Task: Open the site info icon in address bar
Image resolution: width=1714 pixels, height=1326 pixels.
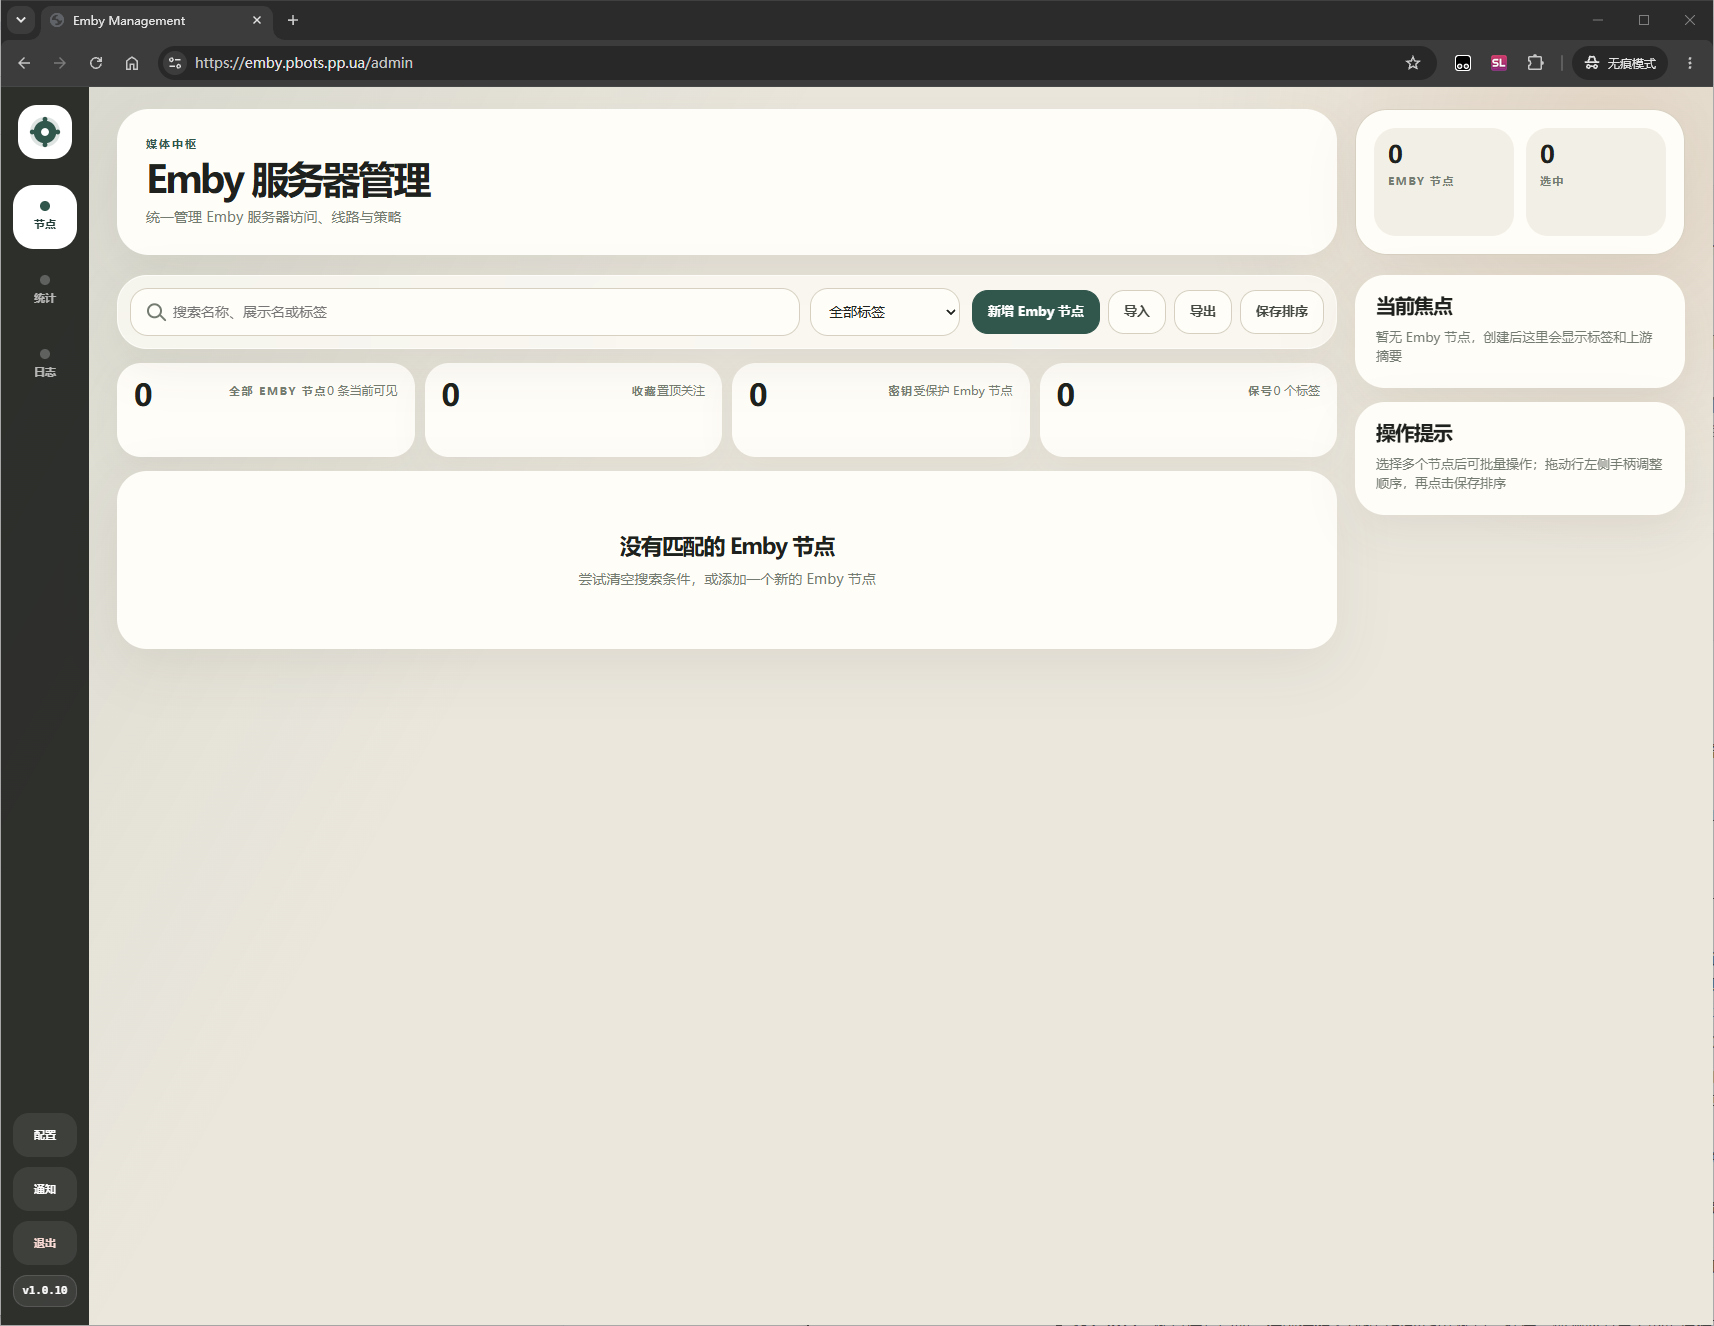Action: 175,63
